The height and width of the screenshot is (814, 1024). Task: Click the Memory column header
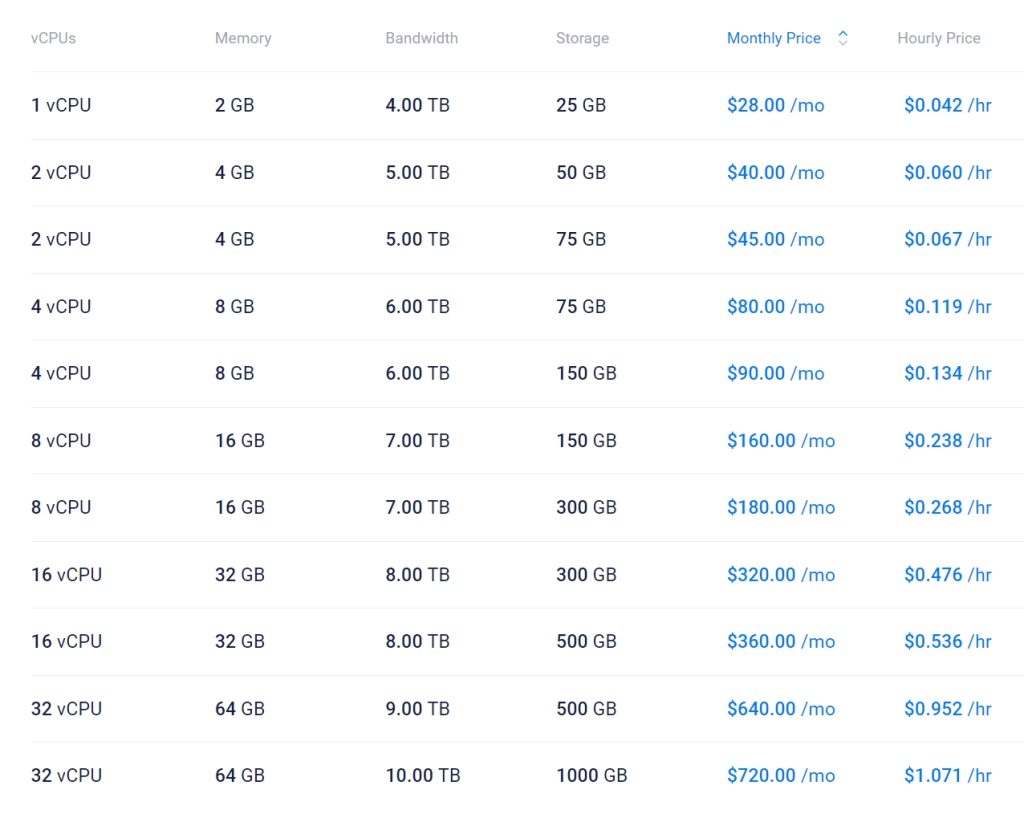point(242,38)
